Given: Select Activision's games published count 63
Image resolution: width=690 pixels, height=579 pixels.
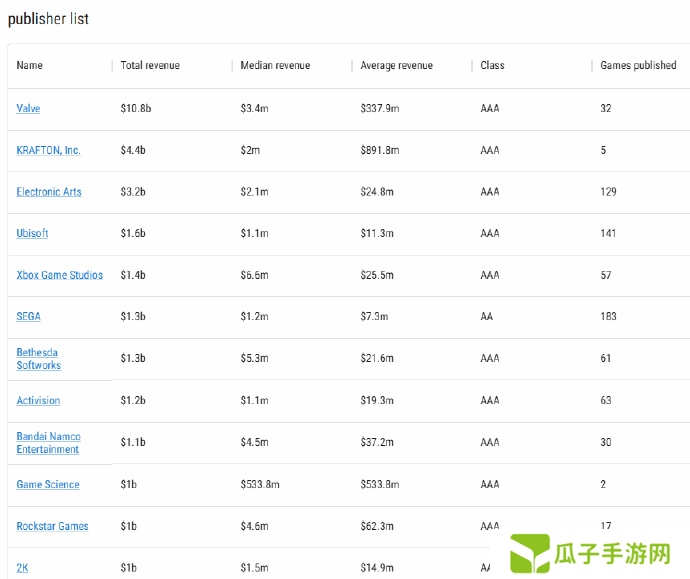Looking at the screenshot, I should 606,400.
